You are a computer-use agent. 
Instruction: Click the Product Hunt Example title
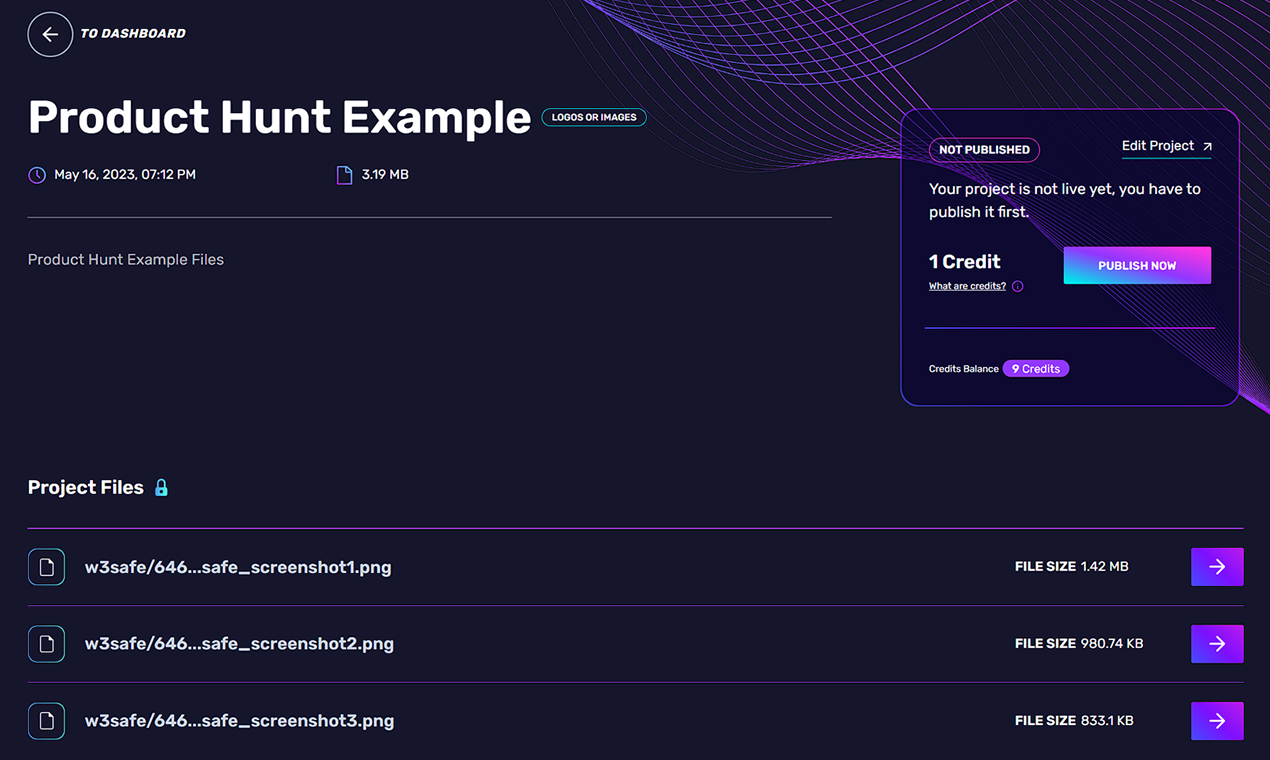pos(279,118)
